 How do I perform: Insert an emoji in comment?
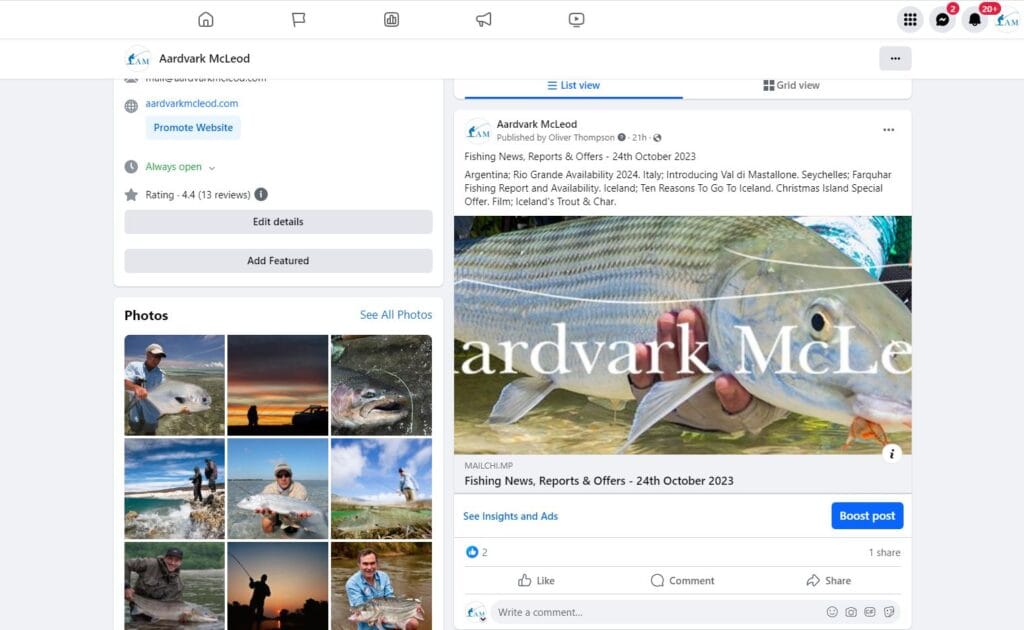(832, 612)
